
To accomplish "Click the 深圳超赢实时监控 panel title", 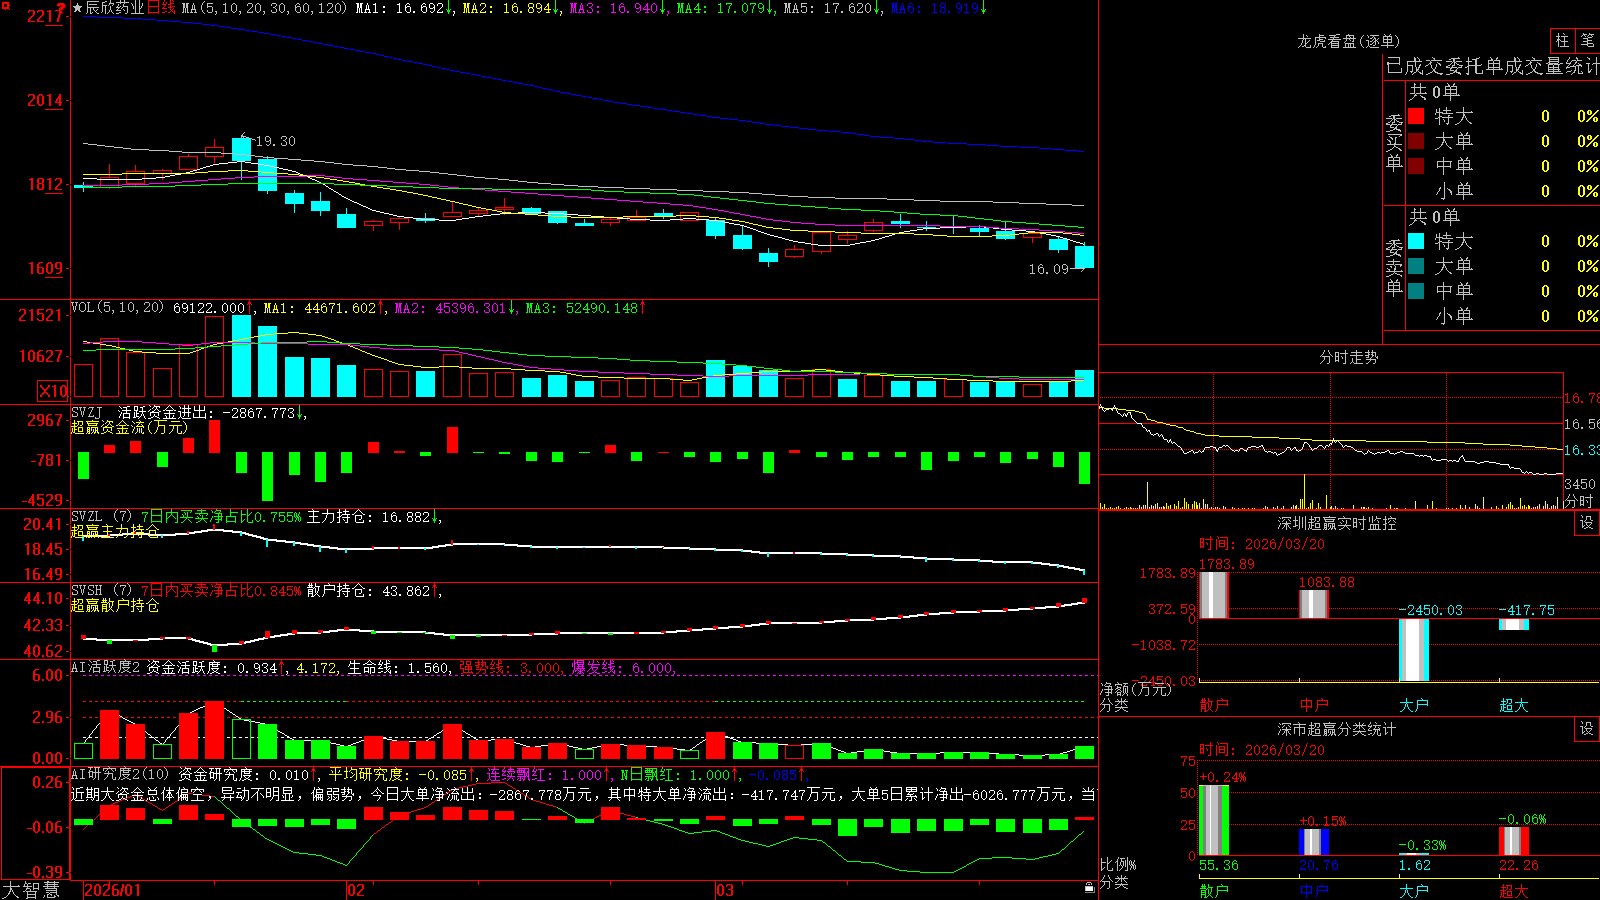I will [x=1337, y=523].
